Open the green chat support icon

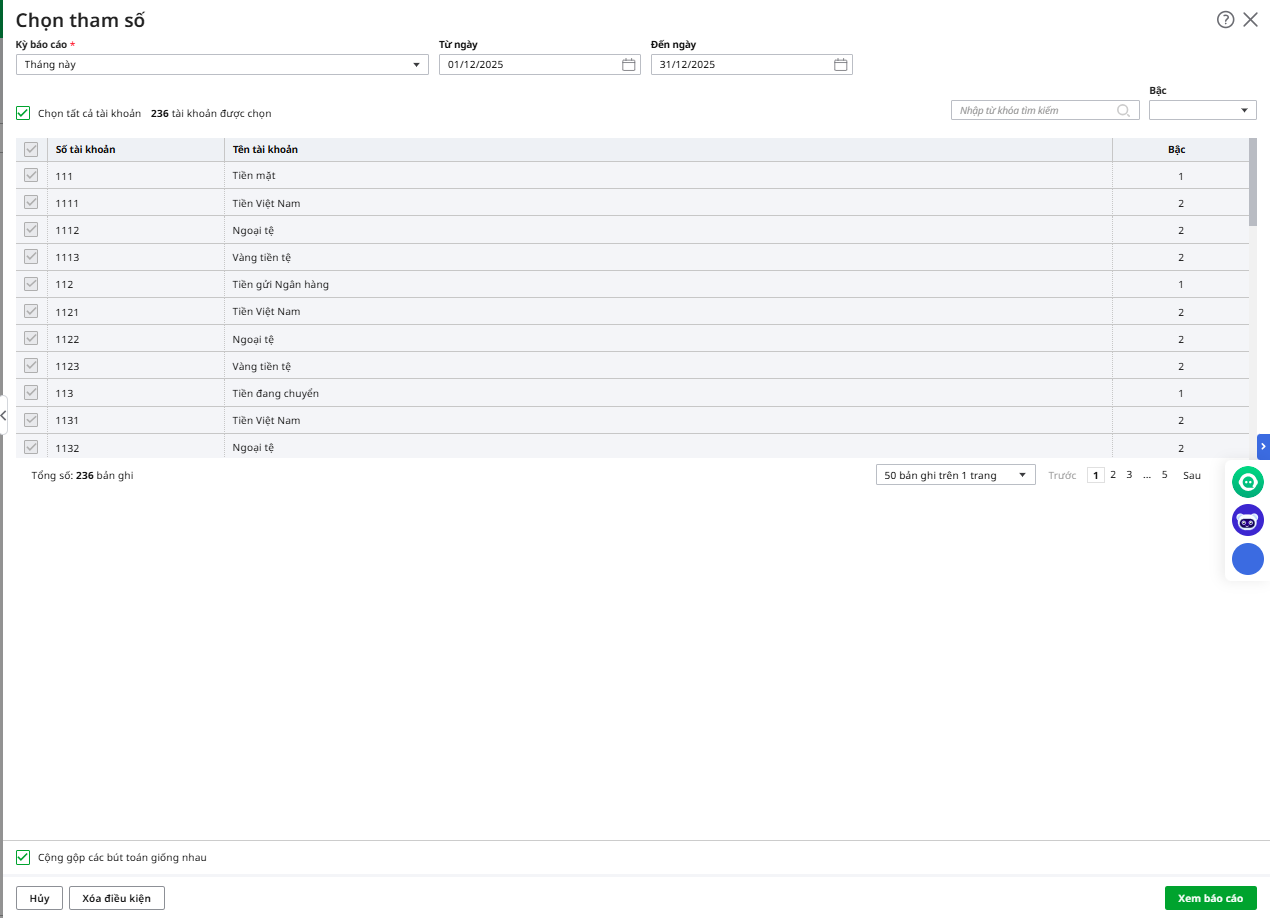tap(1247, 483)
